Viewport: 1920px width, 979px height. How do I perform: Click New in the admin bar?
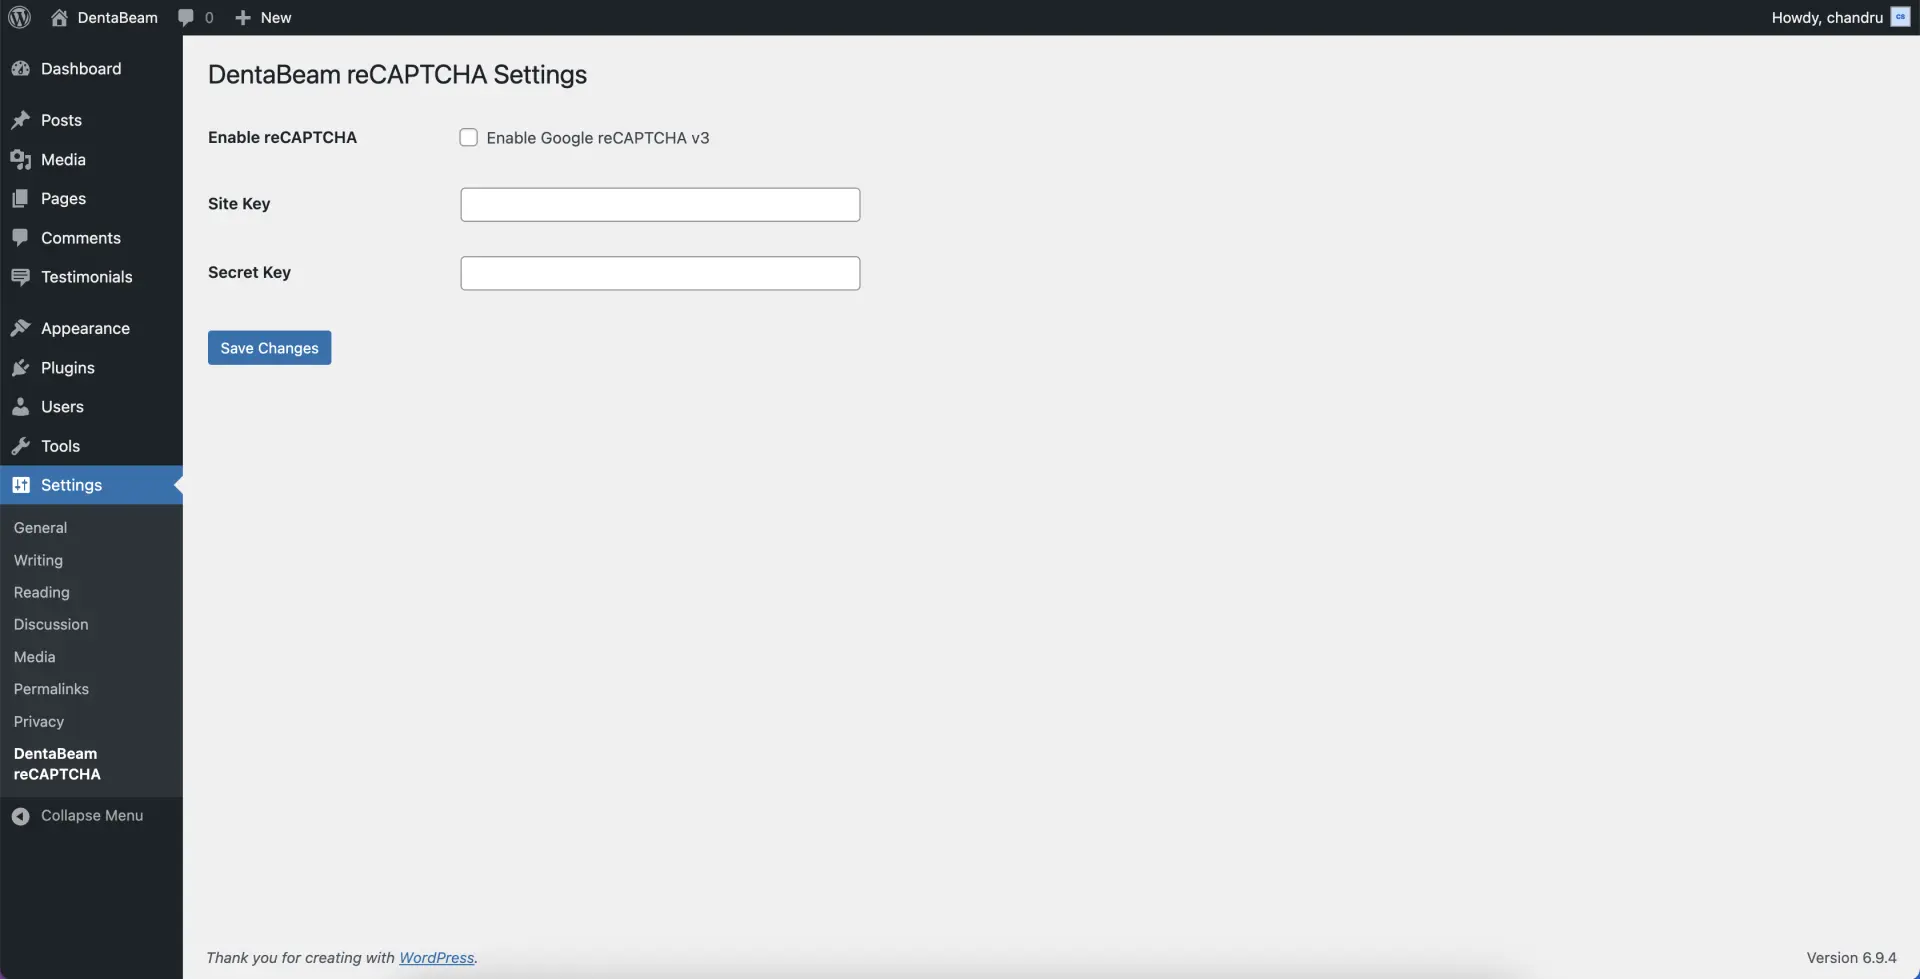click(x=276, y=17)
